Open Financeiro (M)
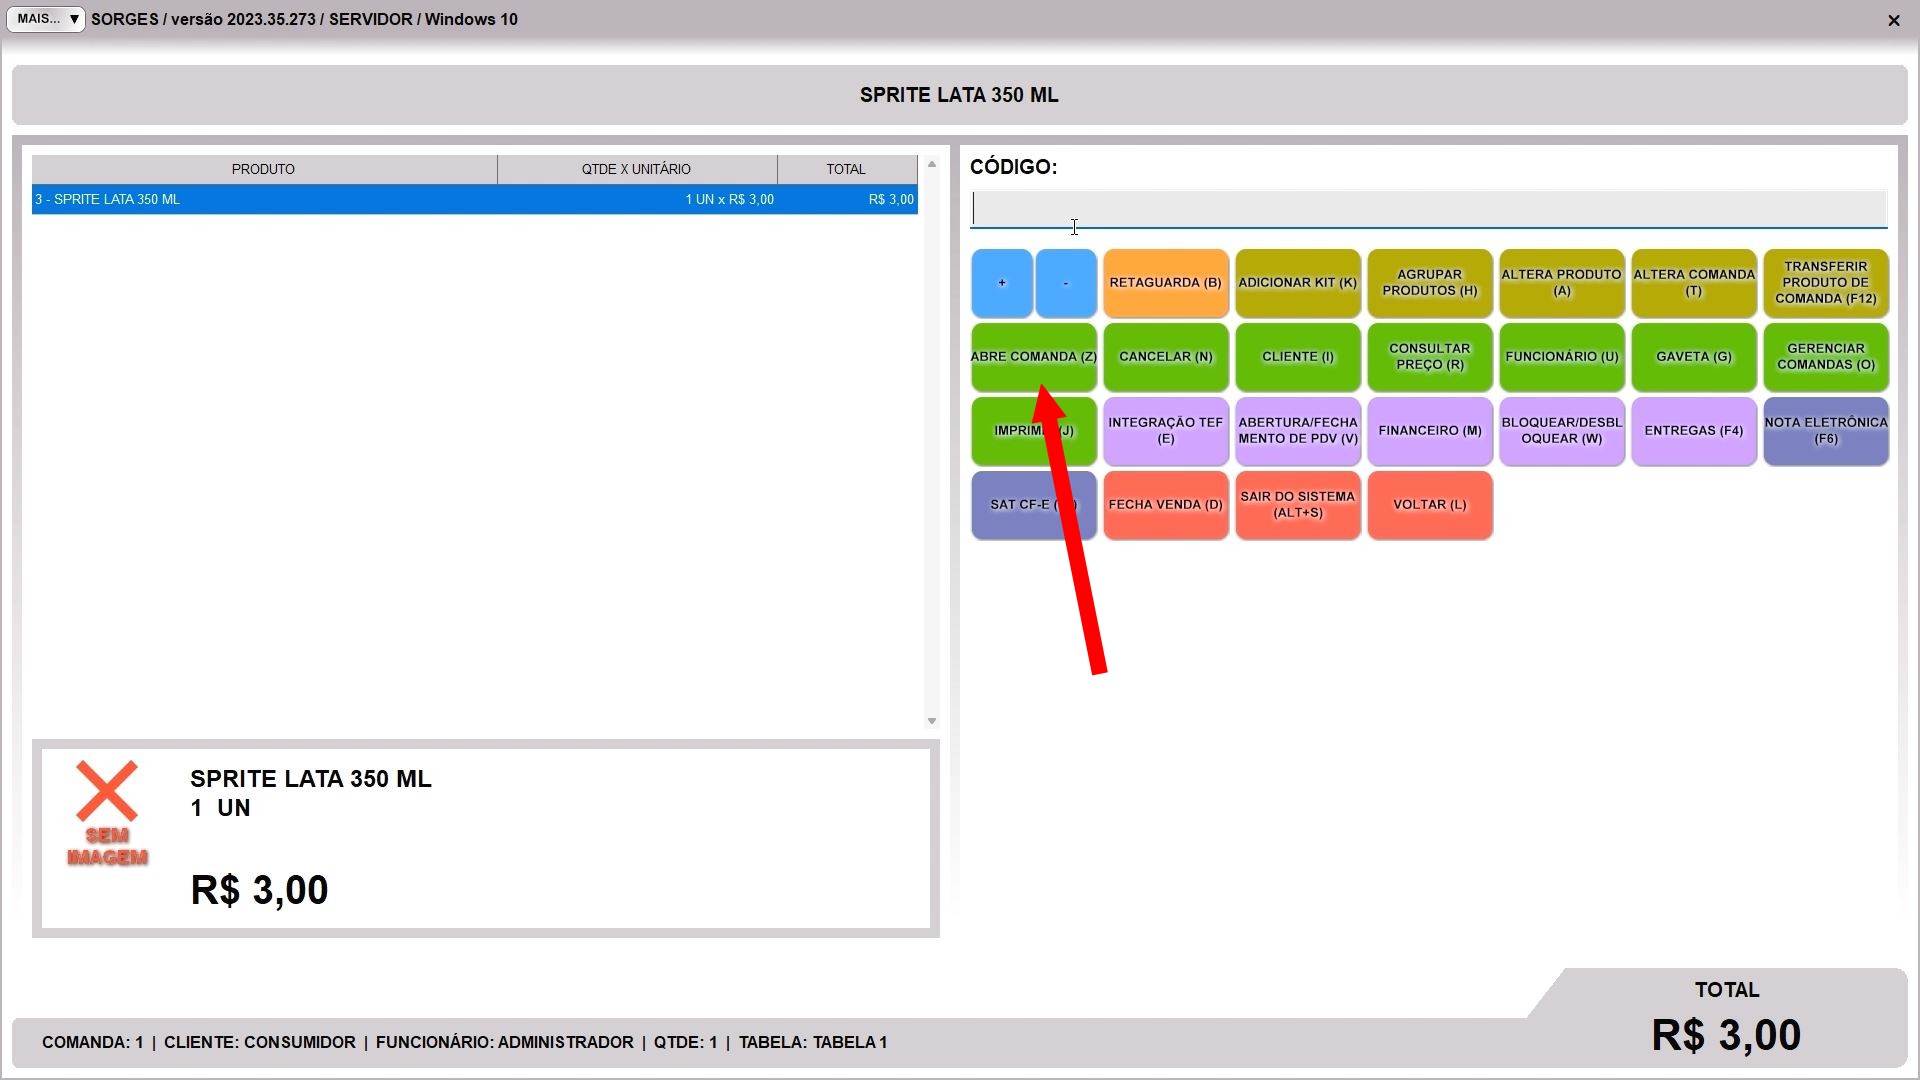 point(1430,431)
